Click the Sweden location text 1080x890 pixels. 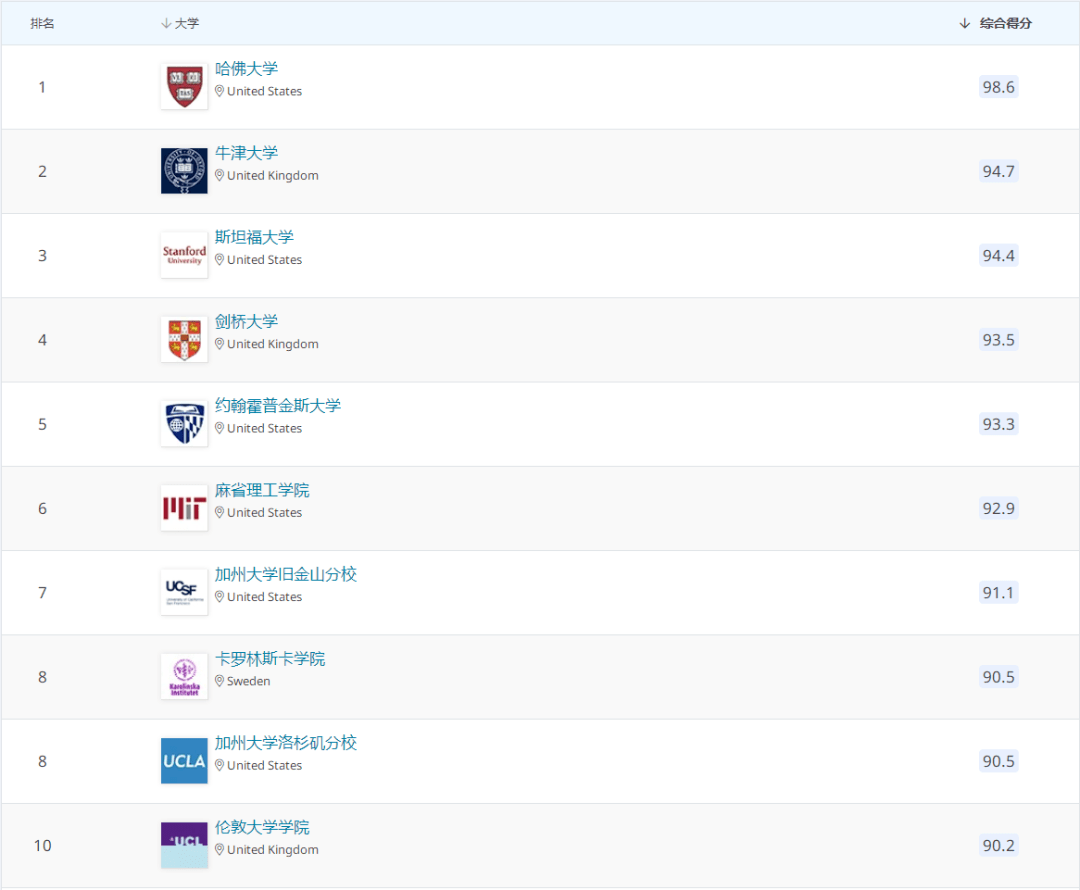[x=249, y=681]
